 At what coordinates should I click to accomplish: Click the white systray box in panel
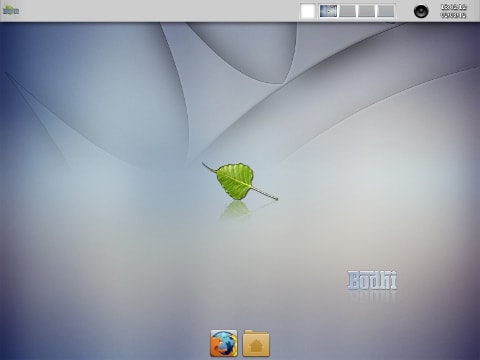(x=308, y=11)
